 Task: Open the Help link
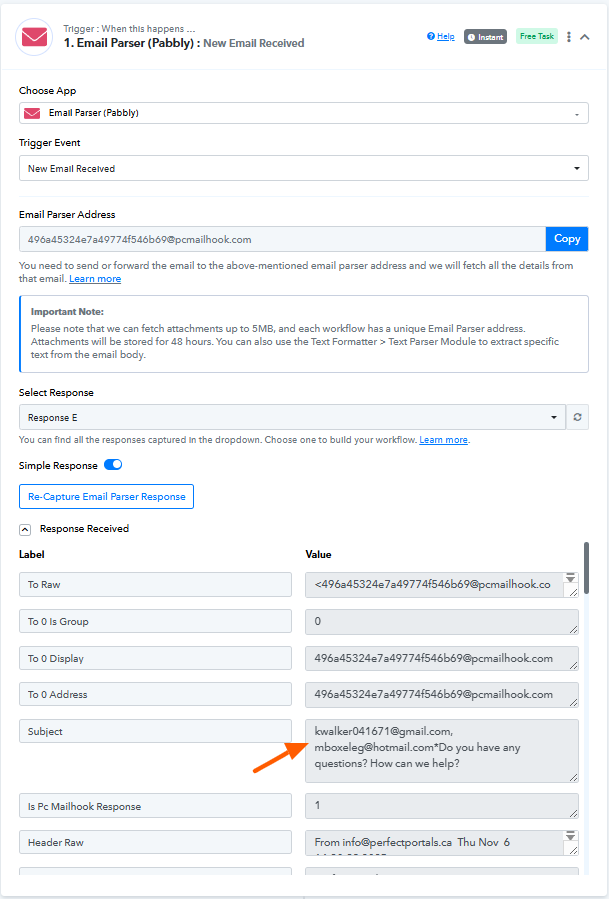tap(441, 37)
